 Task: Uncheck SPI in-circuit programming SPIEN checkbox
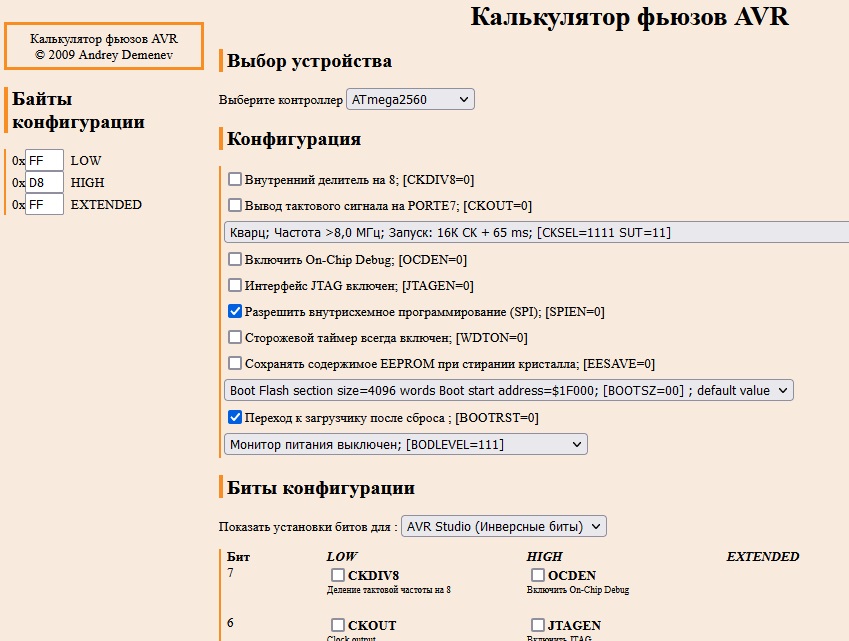click(234, 311)
